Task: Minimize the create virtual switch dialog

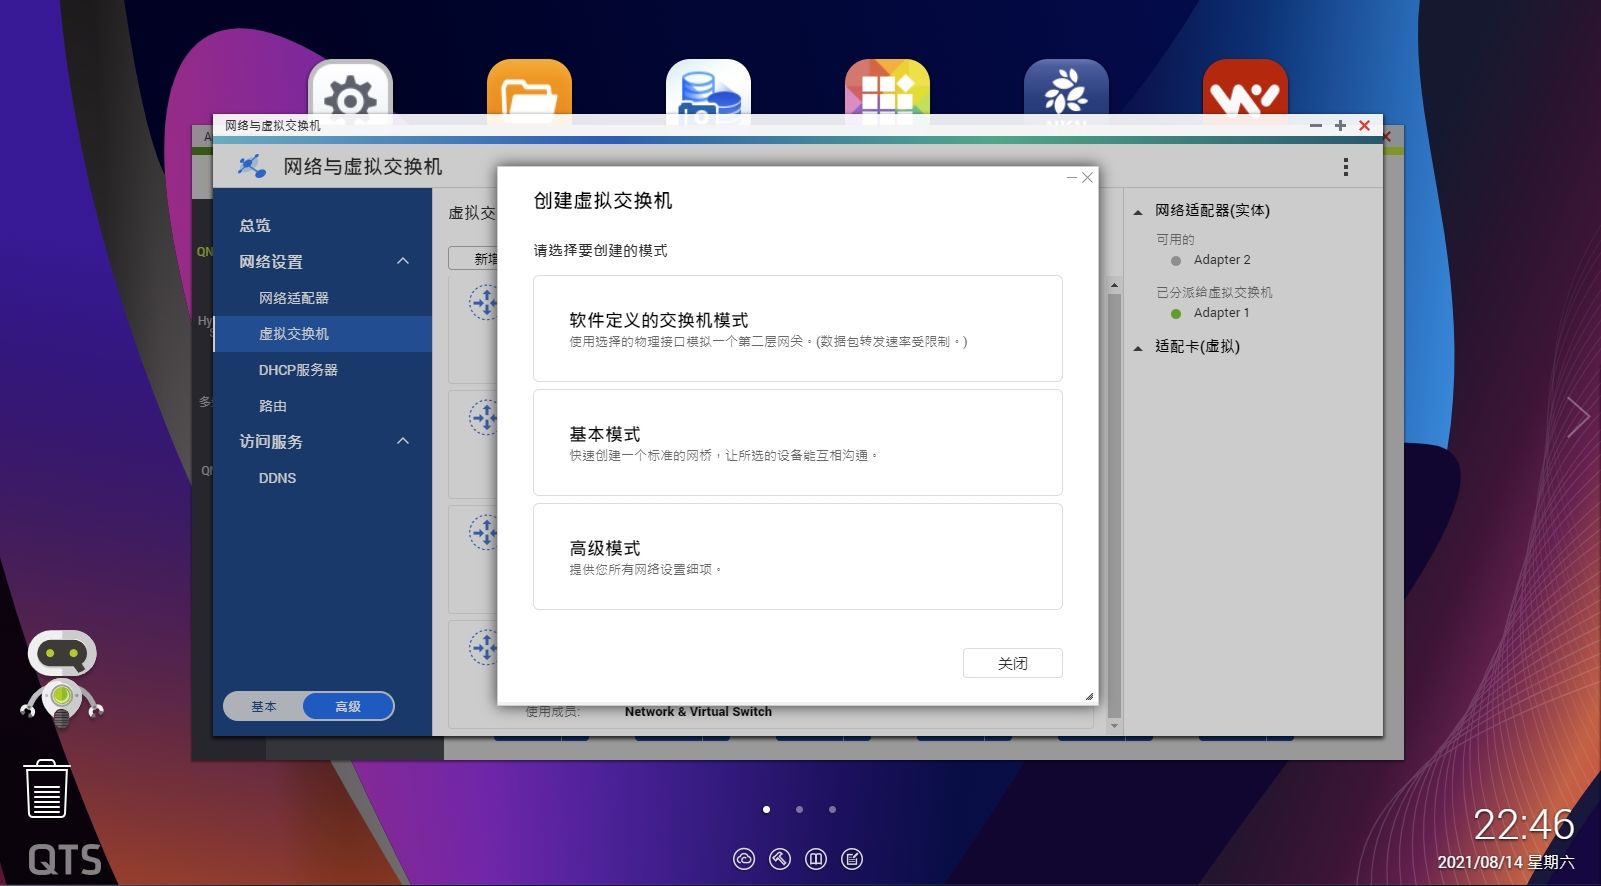Action: (1072, 178)
